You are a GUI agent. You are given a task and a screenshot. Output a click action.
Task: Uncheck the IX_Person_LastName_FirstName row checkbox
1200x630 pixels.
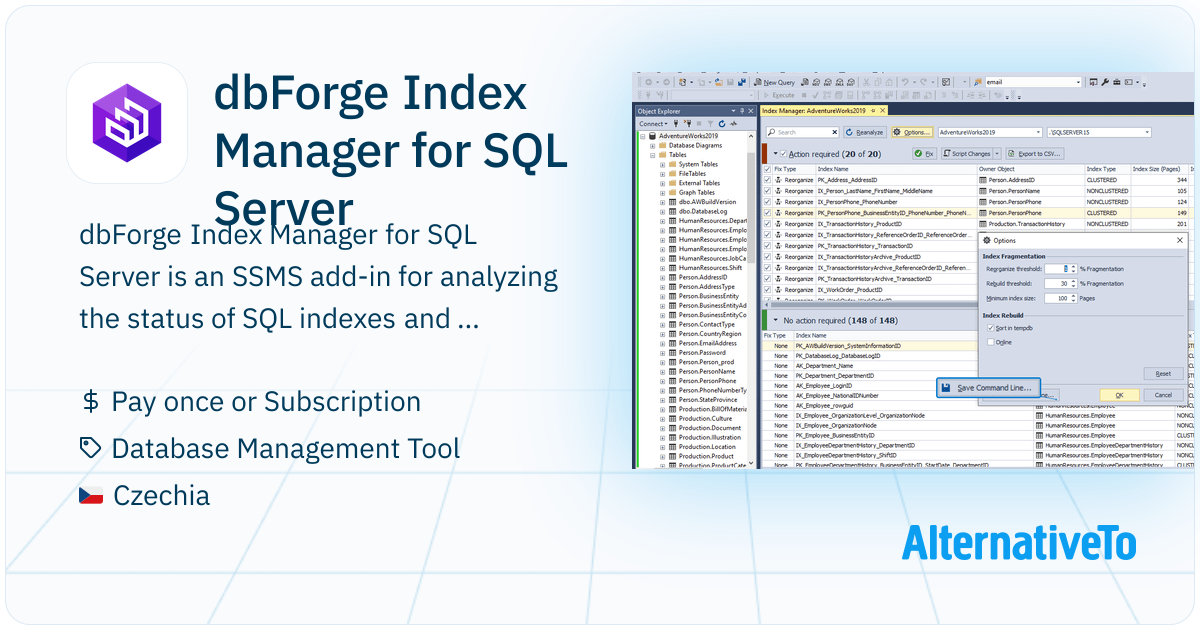click(x=767, y=191)
